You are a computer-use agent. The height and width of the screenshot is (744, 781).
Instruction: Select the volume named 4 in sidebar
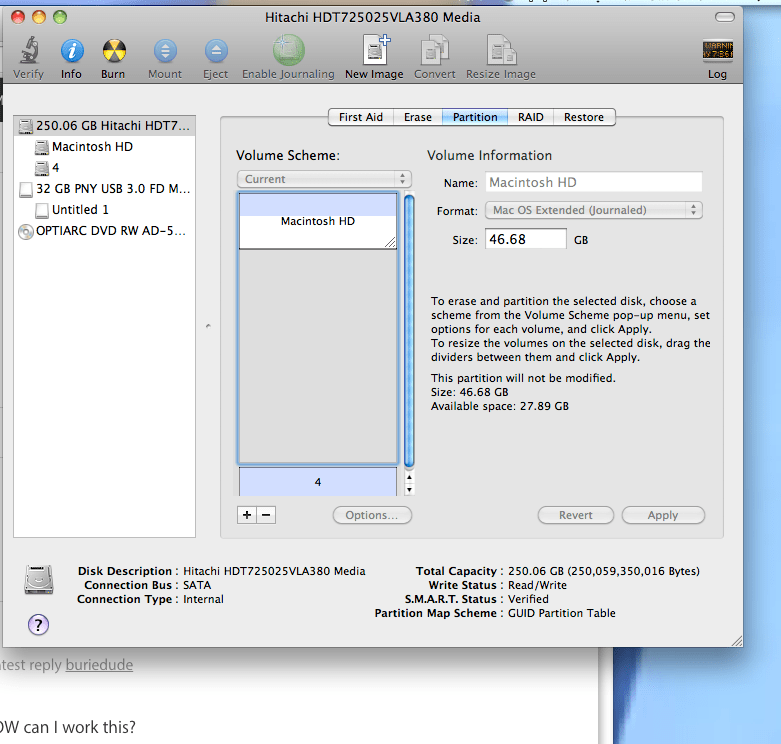pos(105,168)
